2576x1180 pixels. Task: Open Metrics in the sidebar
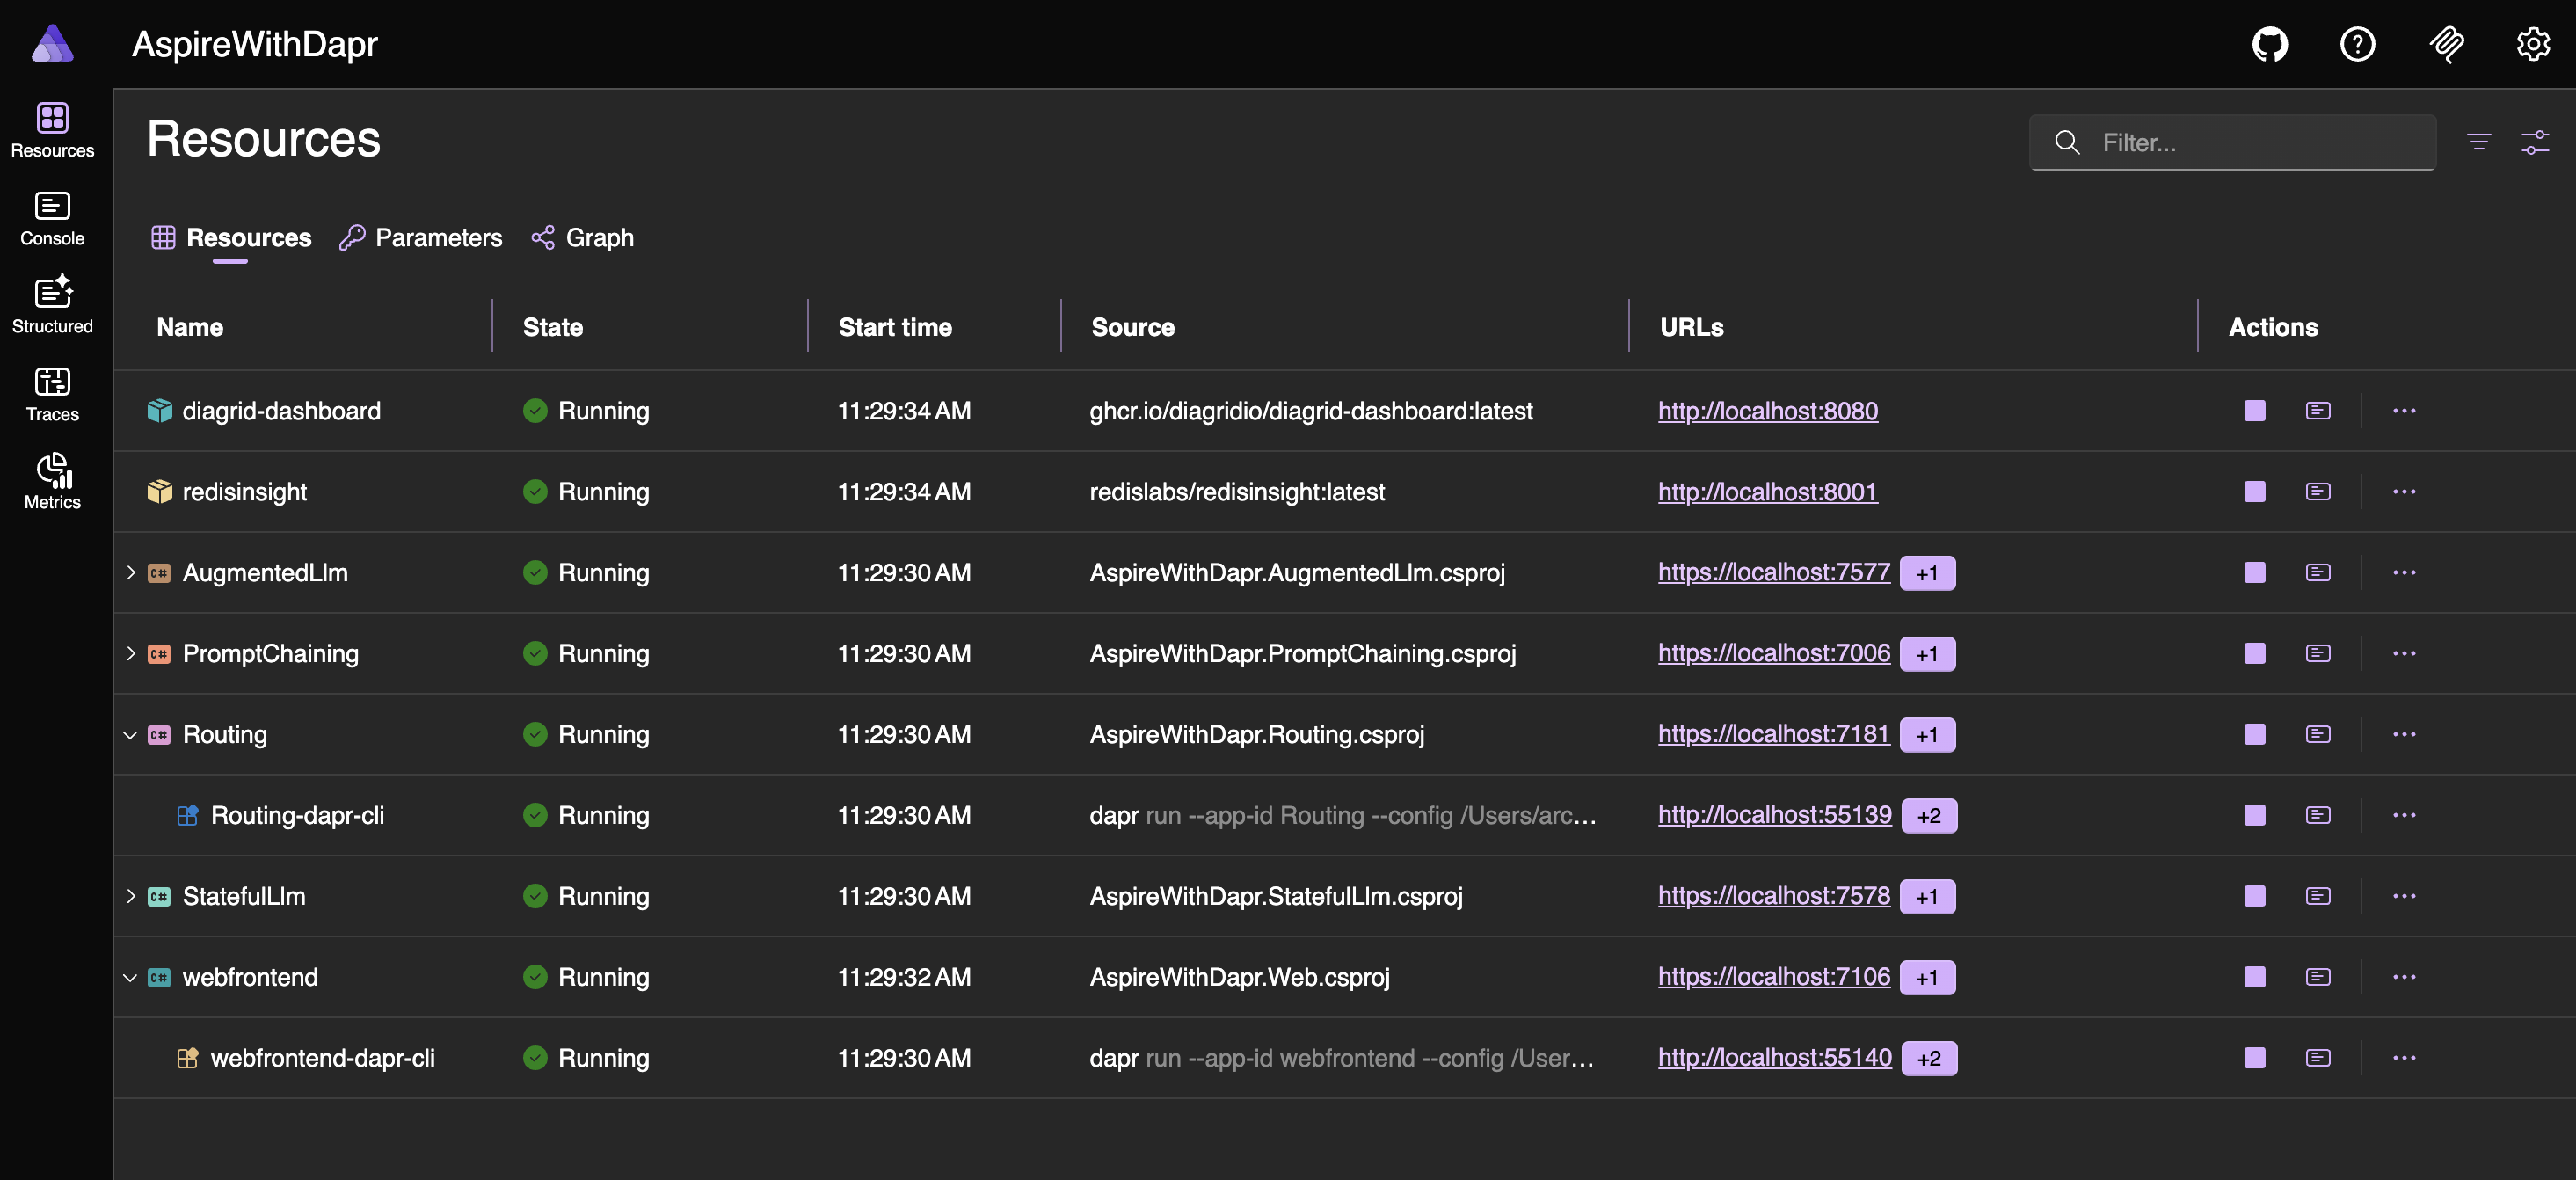(x=52, y=482)
